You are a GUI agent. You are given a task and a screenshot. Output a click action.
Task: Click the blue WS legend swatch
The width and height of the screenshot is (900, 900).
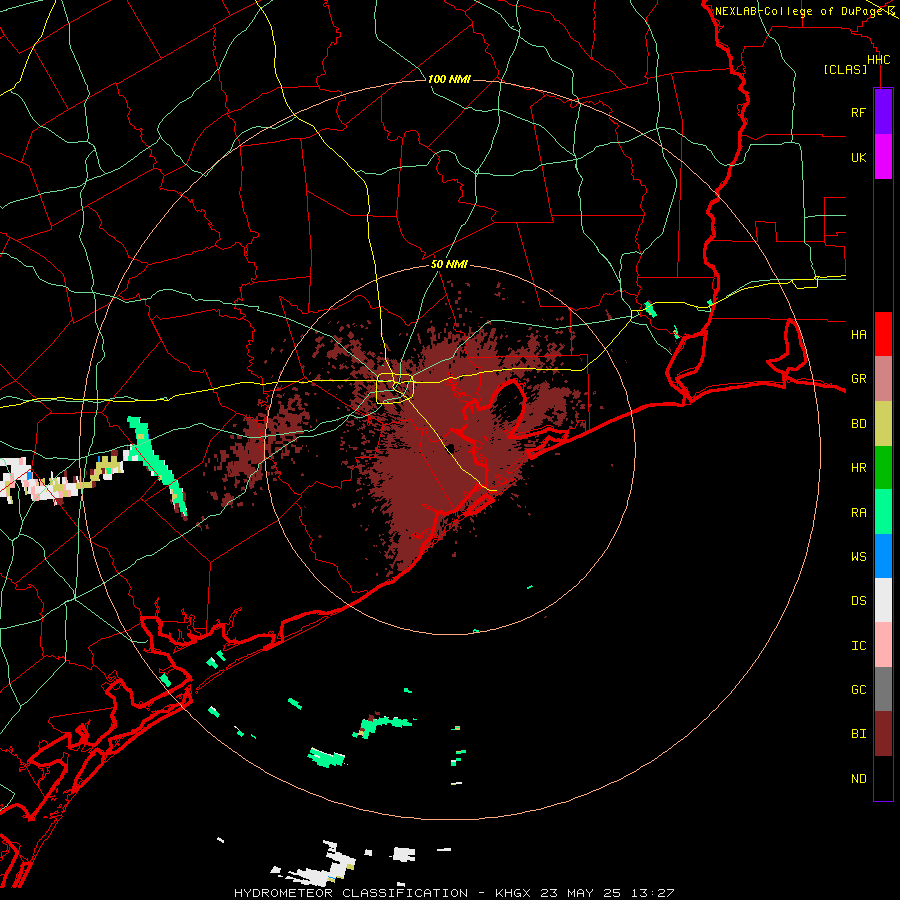pos(883,556)
